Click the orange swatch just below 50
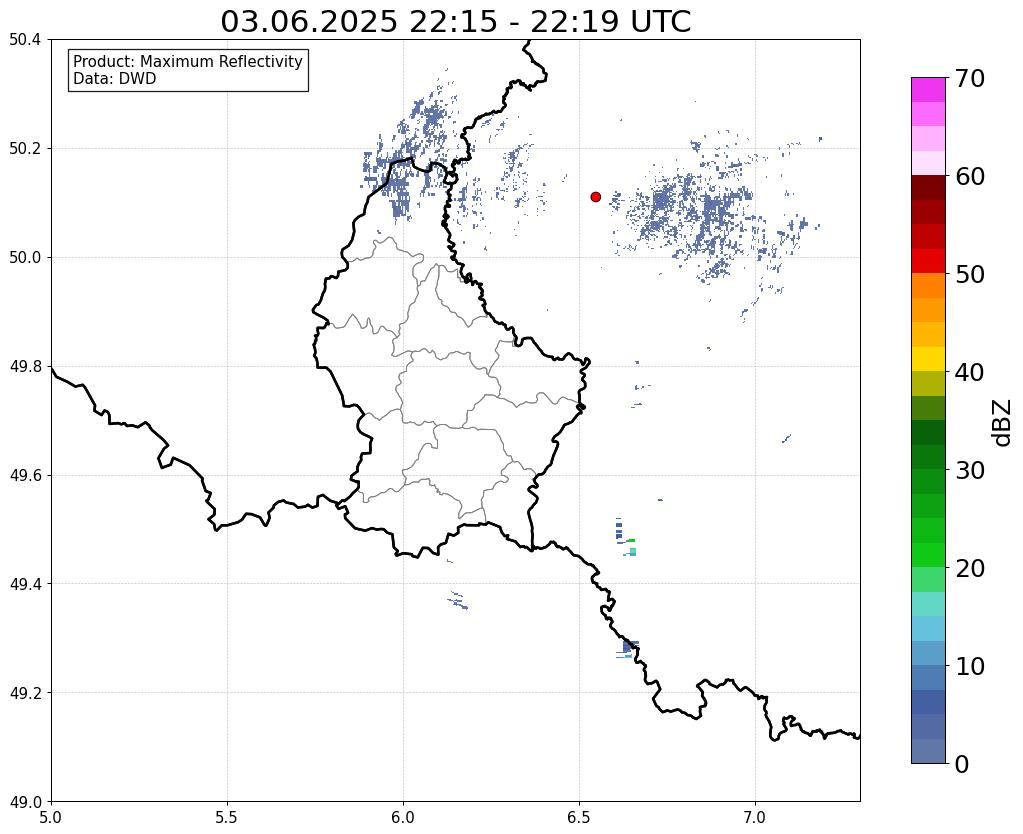Viewport: 1023px width, 834px height. tap(928, 285)
